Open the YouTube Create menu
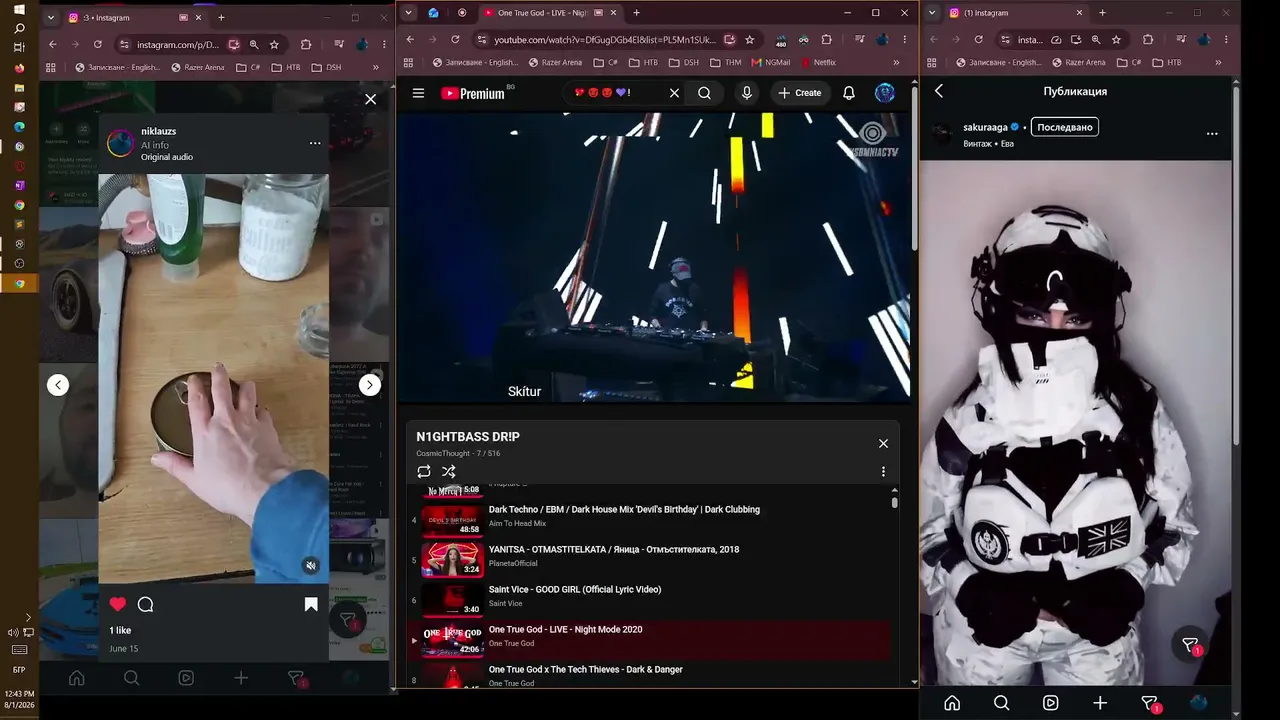Image resolution: width=1280 pixels, height=720 pixels. pos(800,93)
